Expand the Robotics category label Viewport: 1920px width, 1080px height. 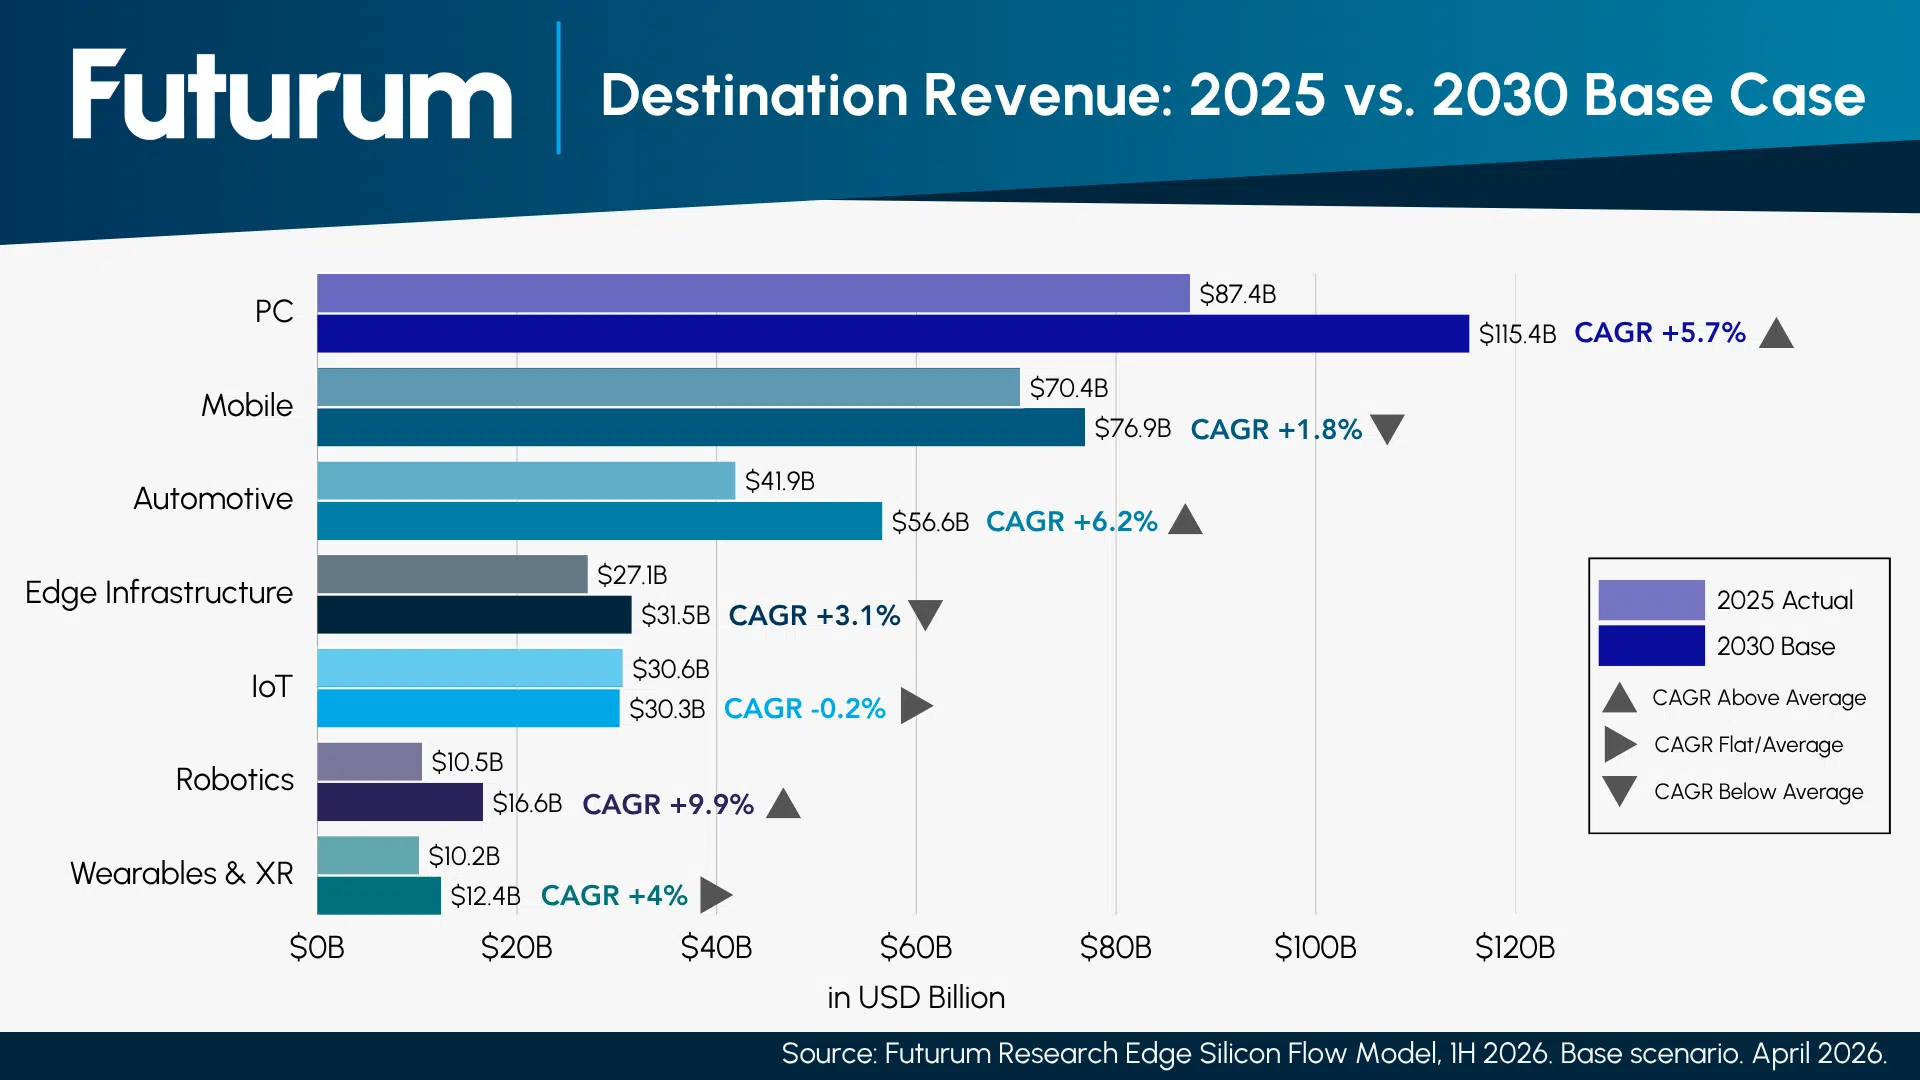click(x=235, y=780)
